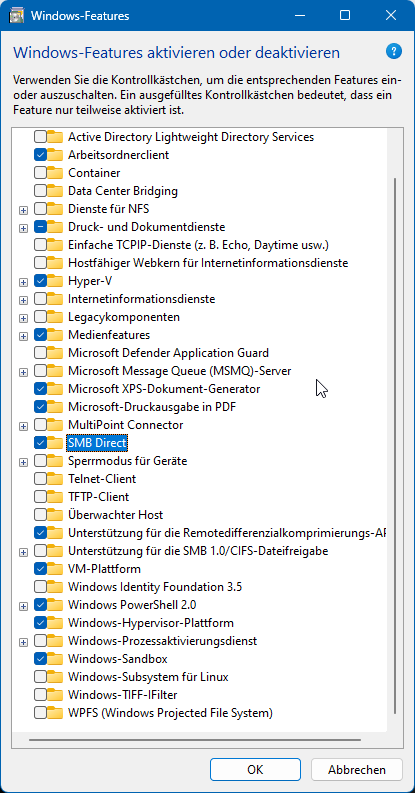Click the folder icon beside Container
Image resolution: width=415 pixels, height=793 pixels.
55,173
